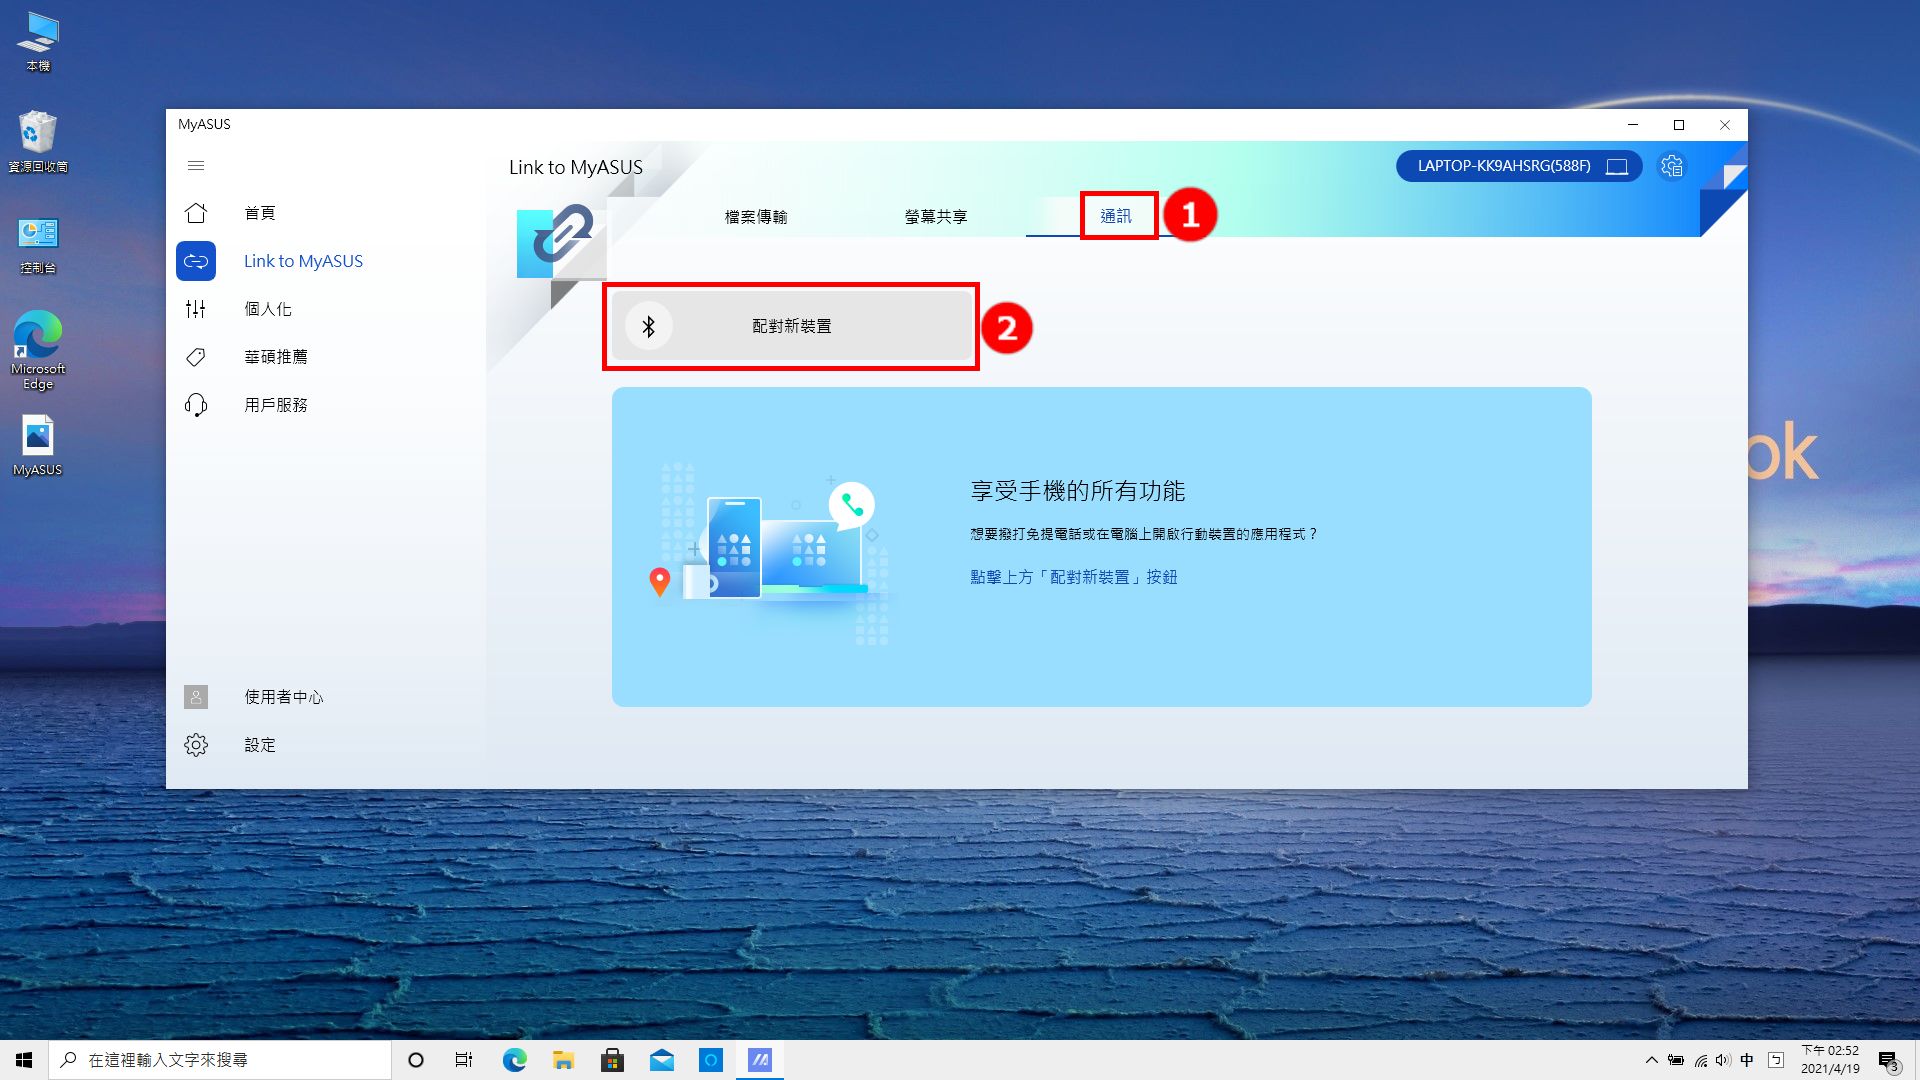Open the 設定 gear icon in sidebar
This screenshot has height=1080, width=1920.
pyautogui.click(x=196, y=745)
